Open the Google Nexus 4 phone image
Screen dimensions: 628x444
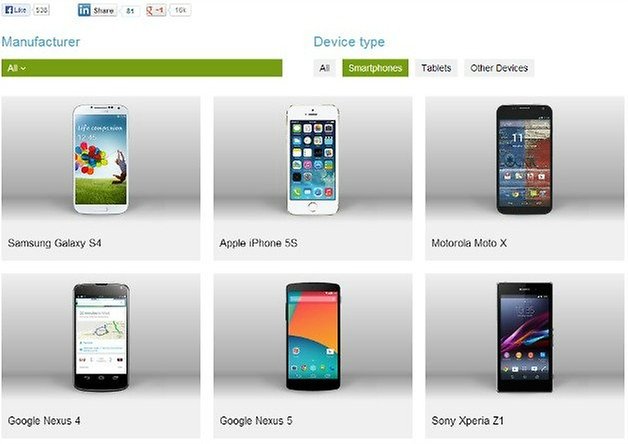101,337
